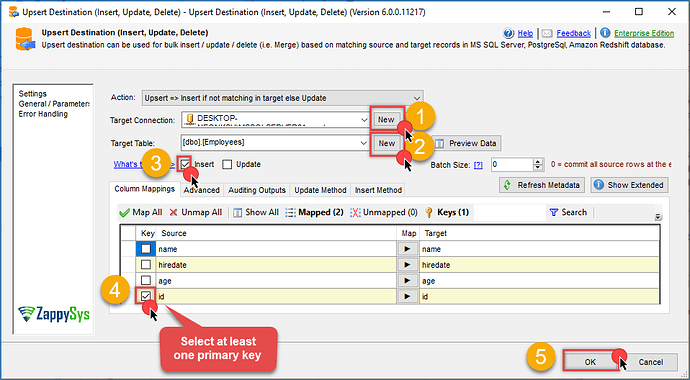The width and height of the screenshot is (690, 380).
Task: Click the Enterprise Edition info icon
Action: pyautogui.click(x=605, y=33)
